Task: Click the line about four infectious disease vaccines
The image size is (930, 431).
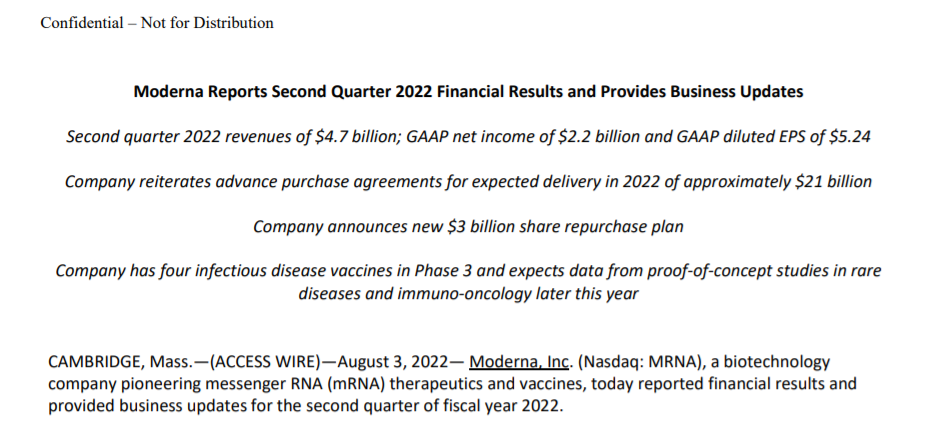Action: 468,271
